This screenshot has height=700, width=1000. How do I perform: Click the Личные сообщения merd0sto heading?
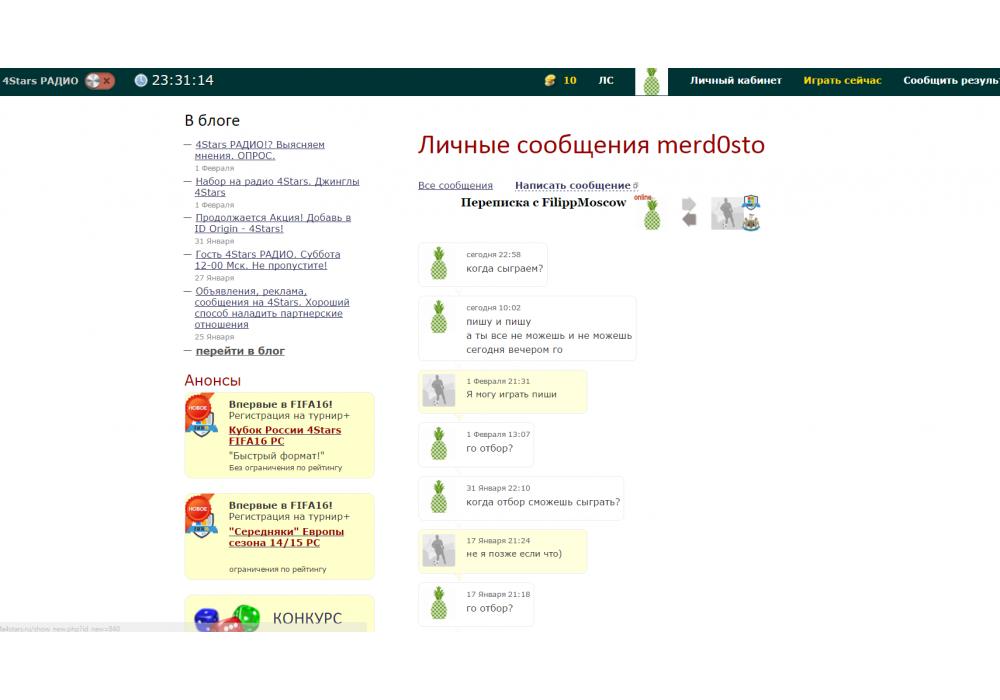click(591, 145)
